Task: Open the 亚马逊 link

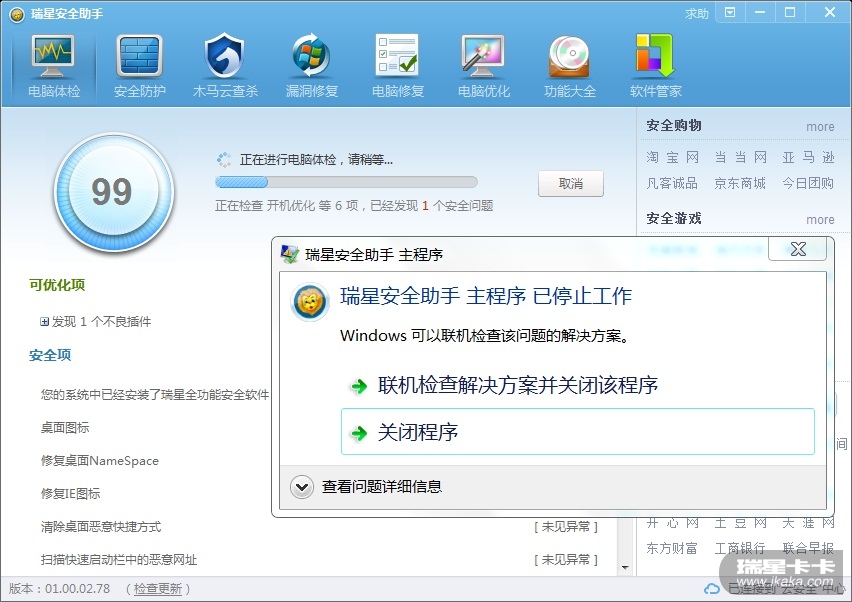Action: [808, 158]
